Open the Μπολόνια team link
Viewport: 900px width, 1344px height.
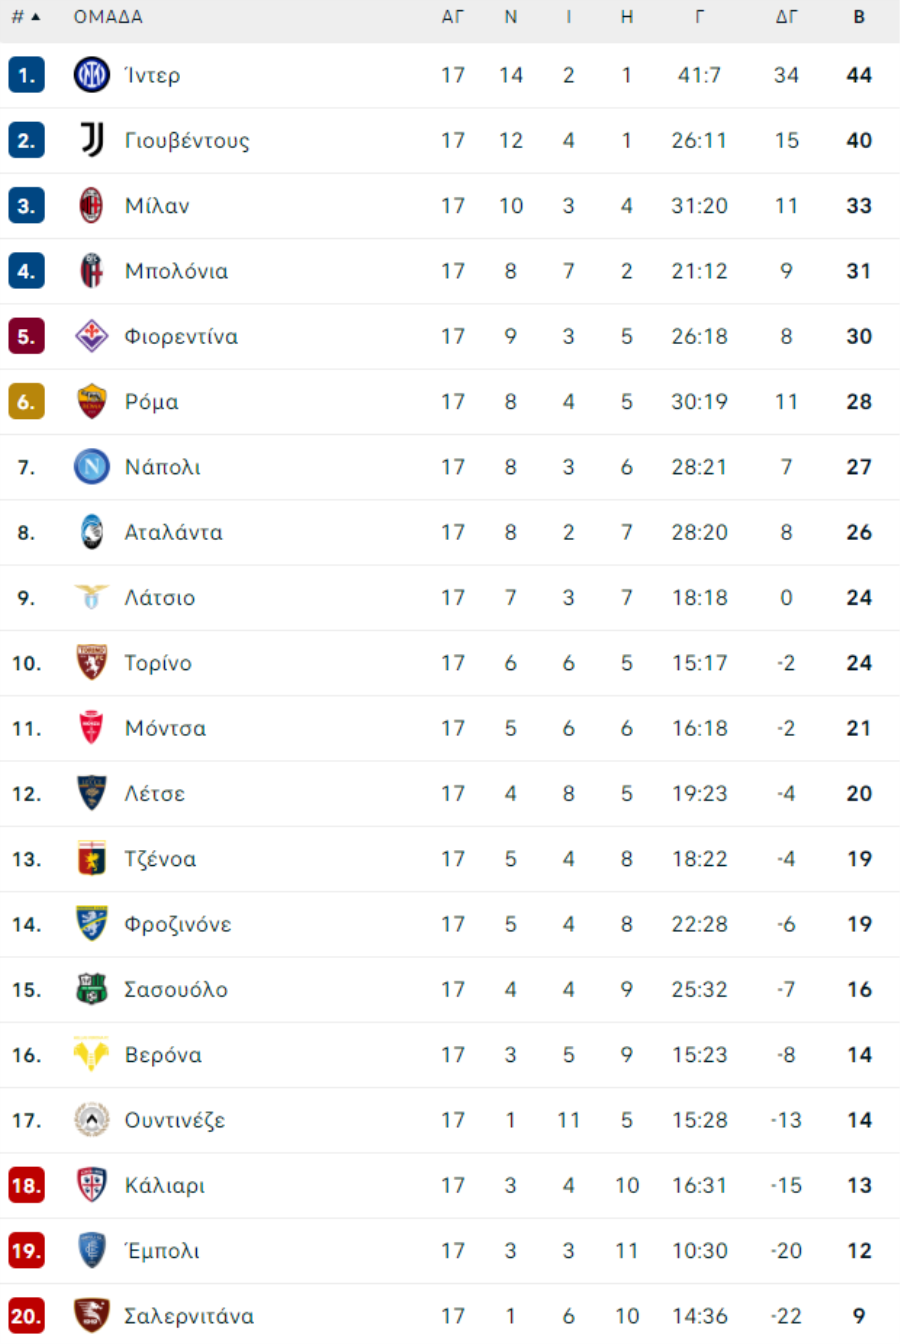click(x=176, y=271)
